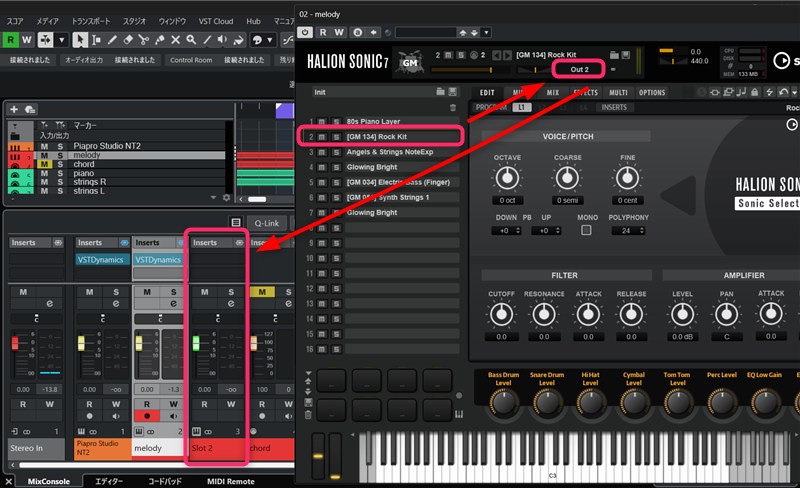
Task: Click the L1 layer button
Action: tap(521, 107)
